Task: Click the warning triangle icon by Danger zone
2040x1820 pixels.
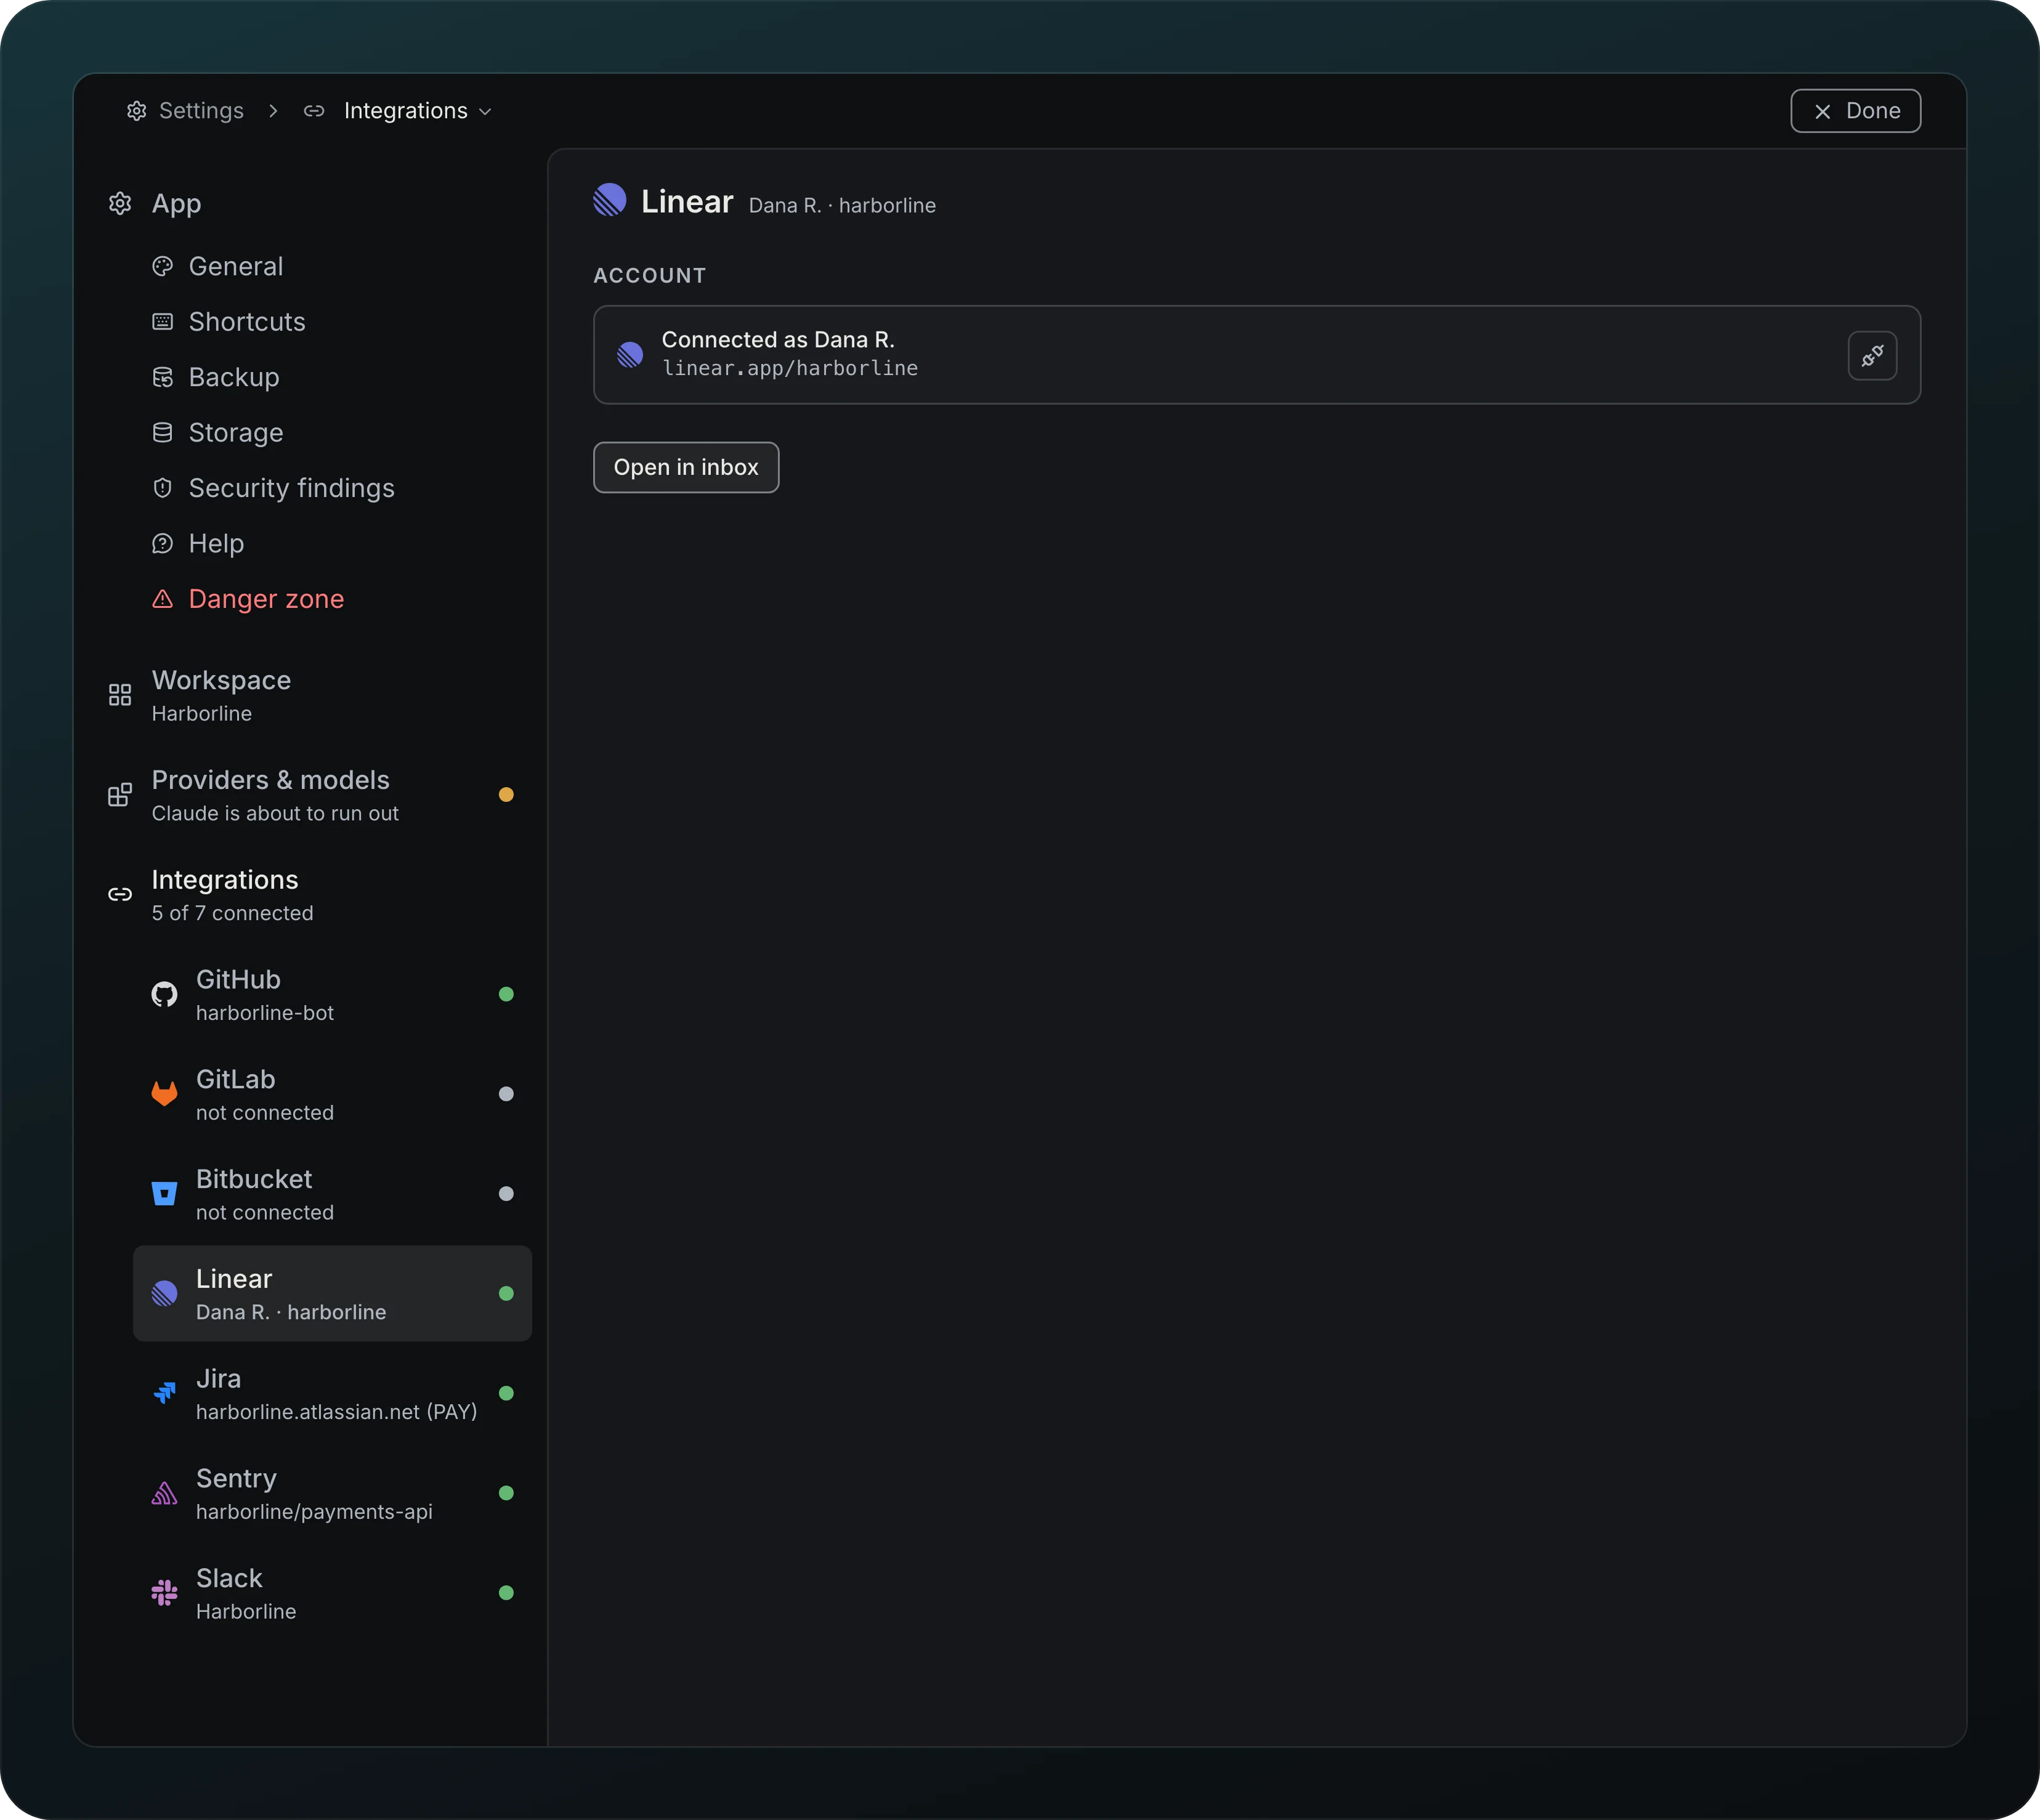Action: [x=162, y=599]
